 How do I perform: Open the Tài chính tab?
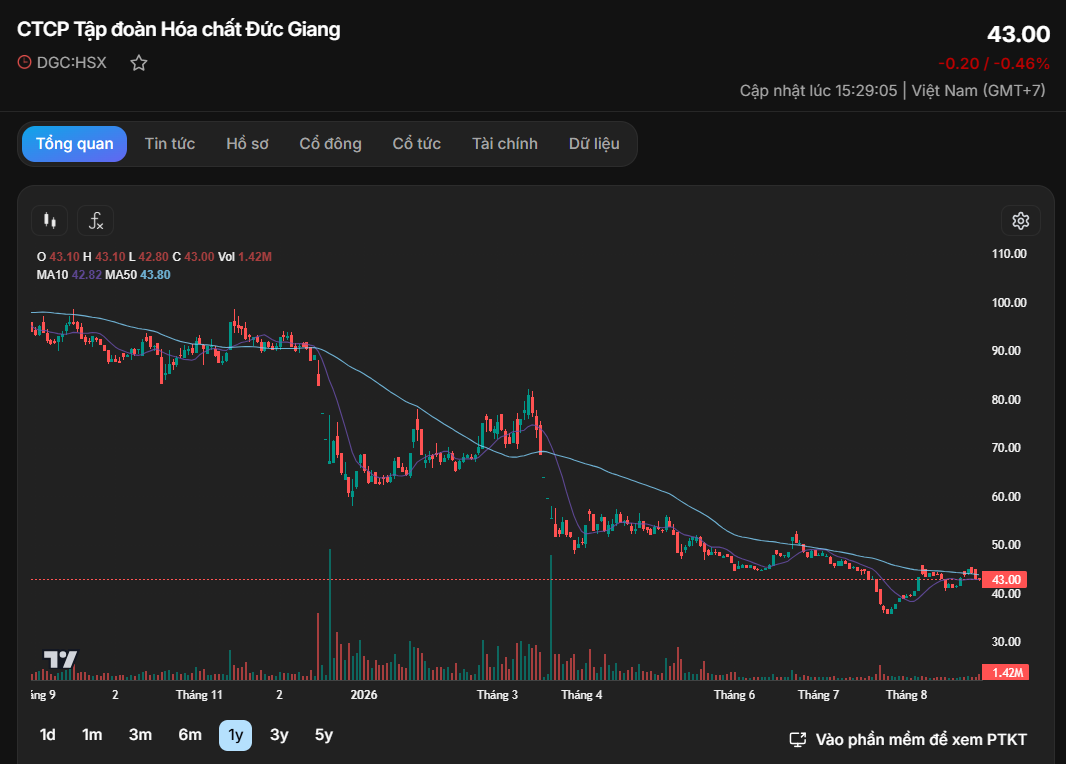[x=505, y=144]
